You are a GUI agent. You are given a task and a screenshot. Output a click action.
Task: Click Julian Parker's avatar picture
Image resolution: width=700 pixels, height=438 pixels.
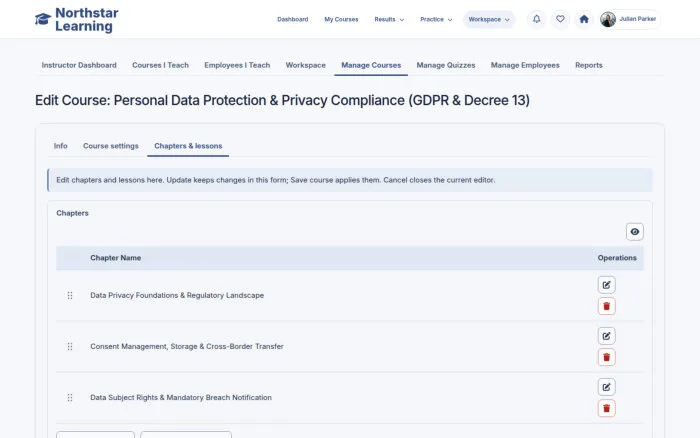point(608,19)
